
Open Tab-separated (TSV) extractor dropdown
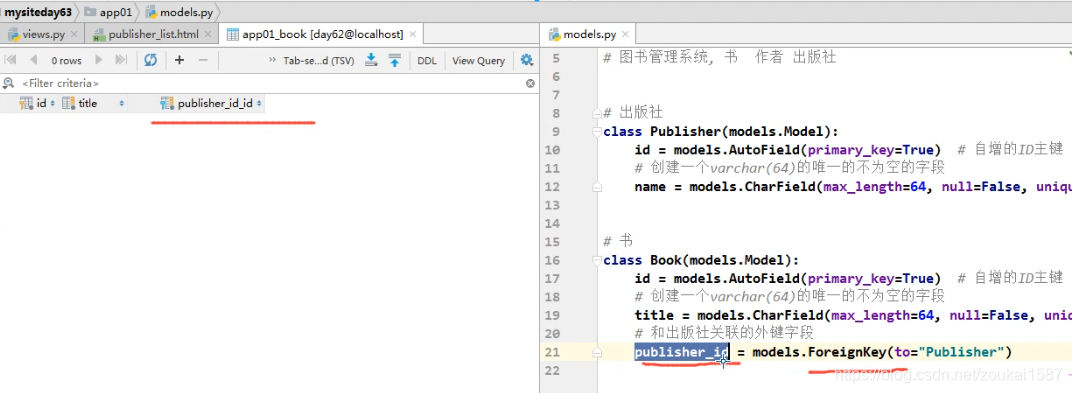point(319,61)
